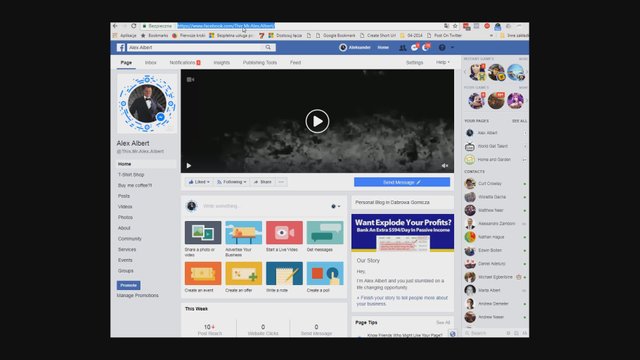Click the Aleksander profile link in top bar
This screenshot has width=640, height=360.
point(355,47)
